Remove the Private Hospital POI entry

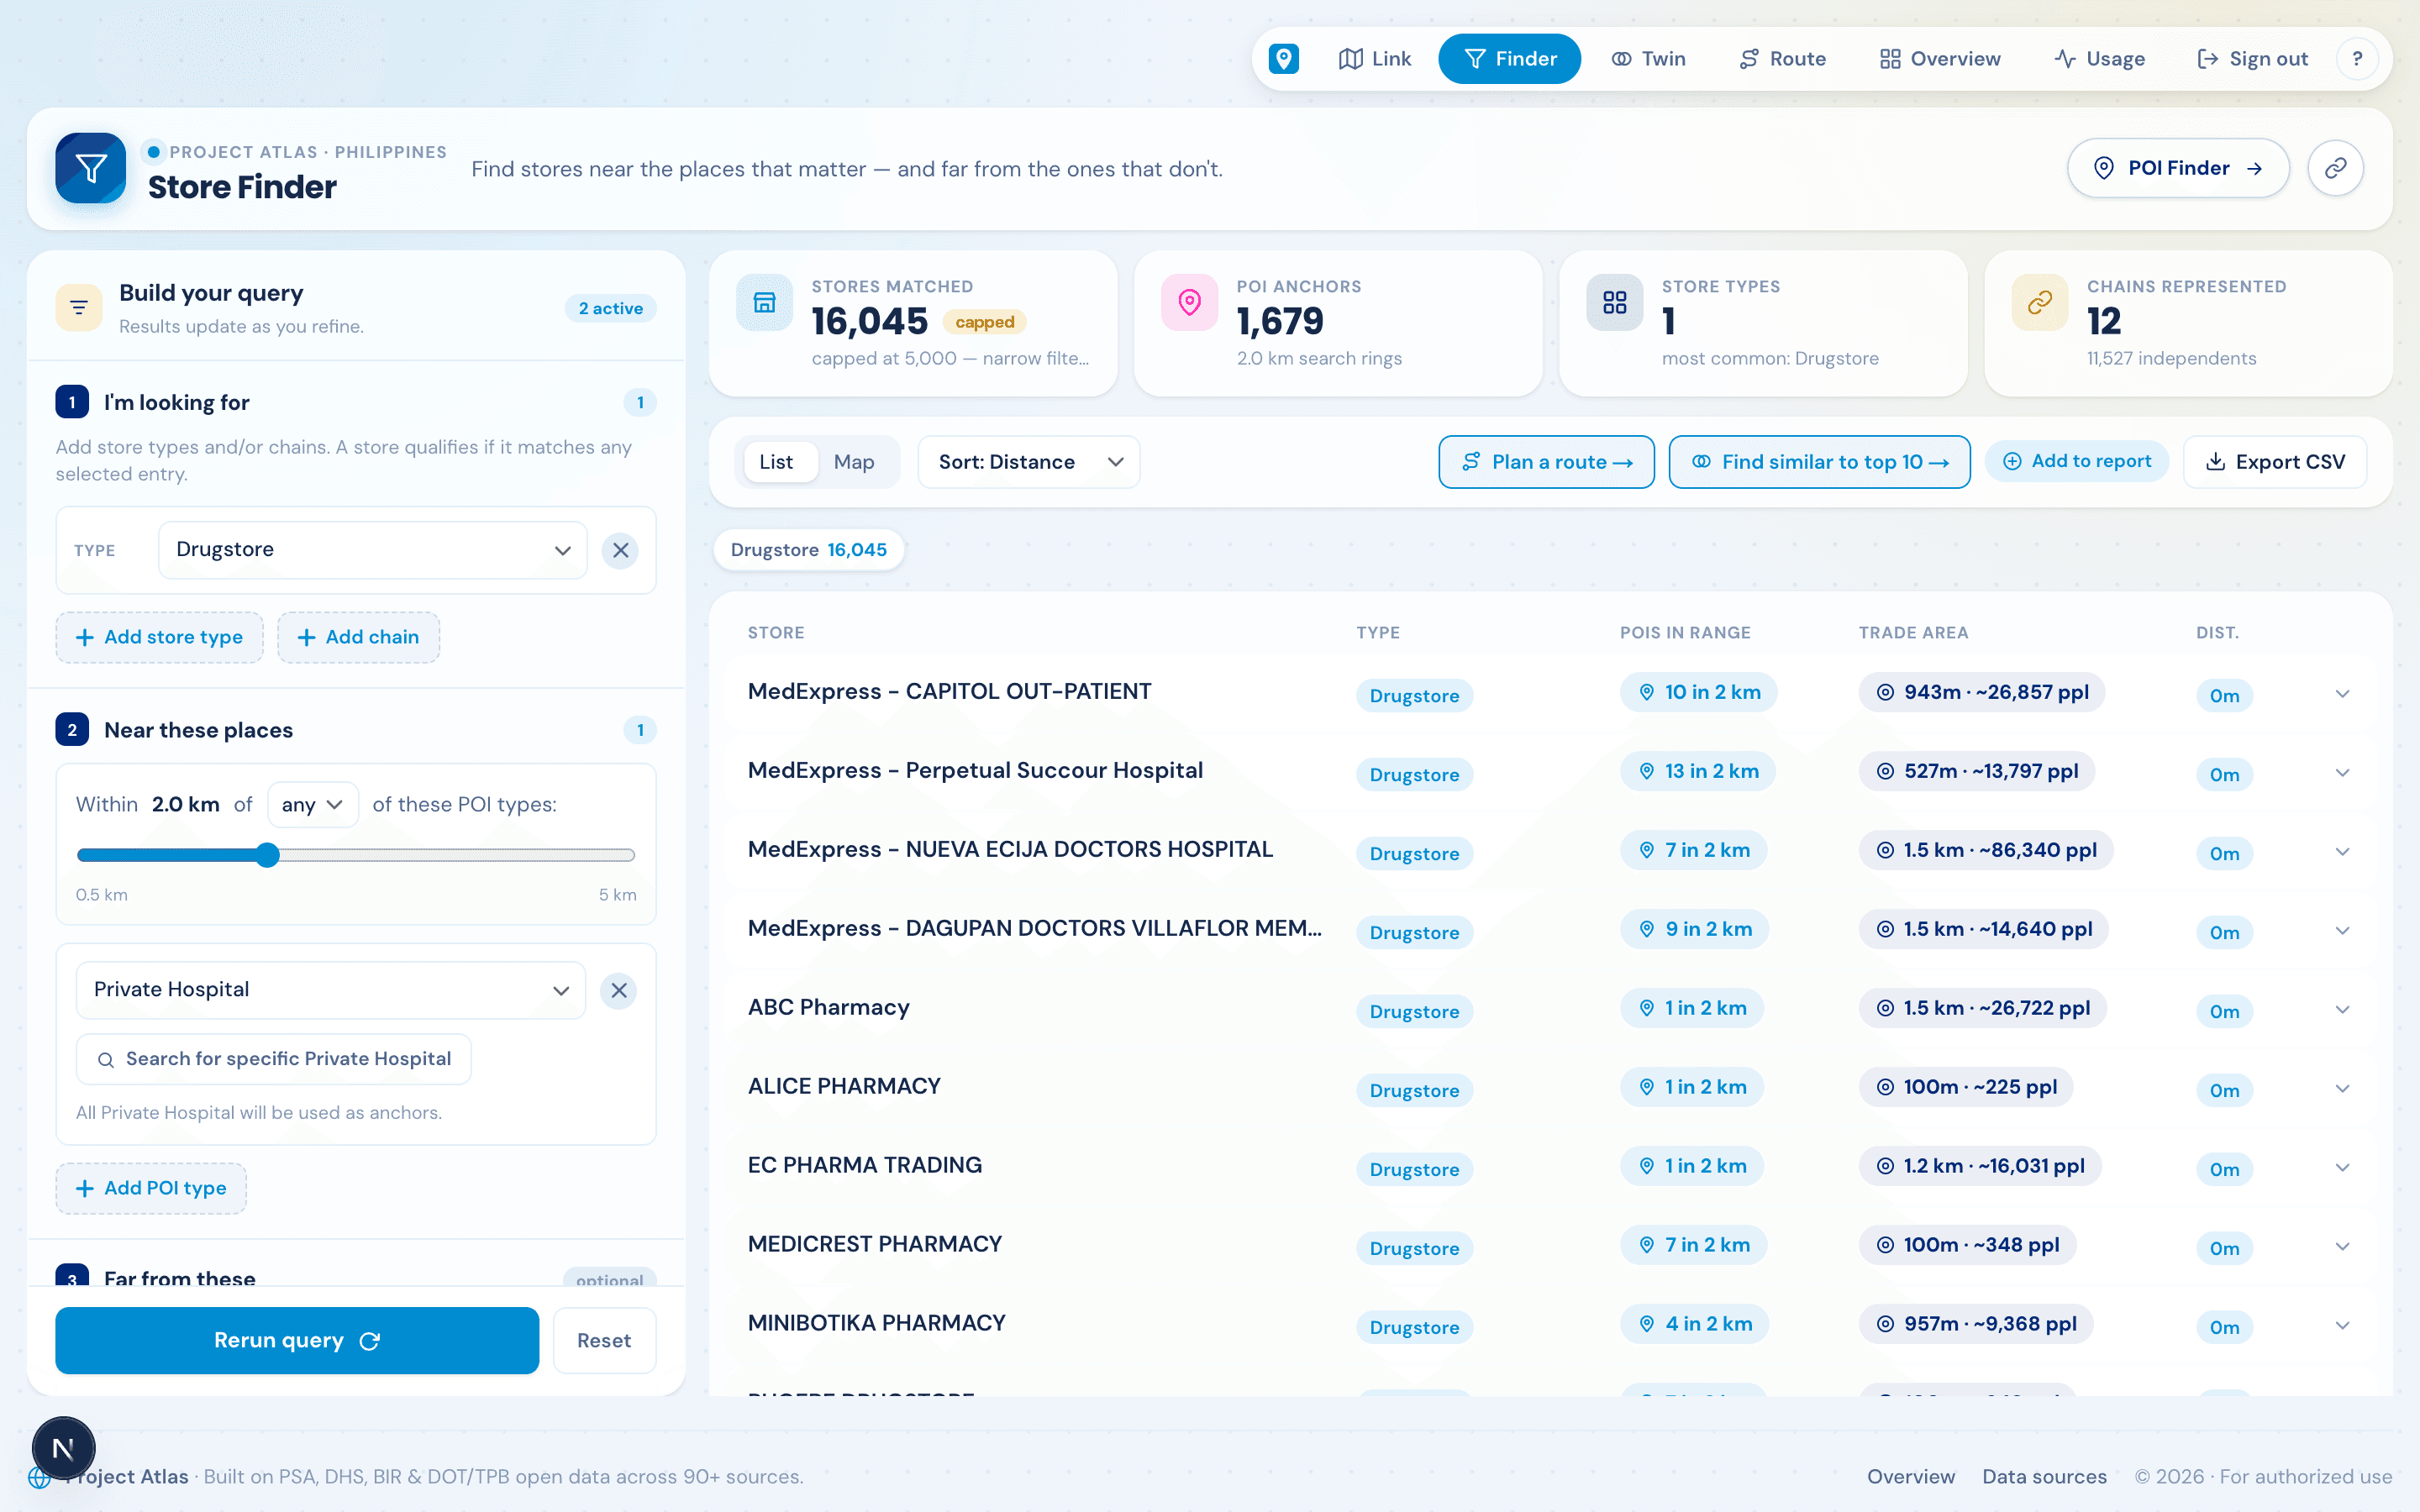point(619,990)
